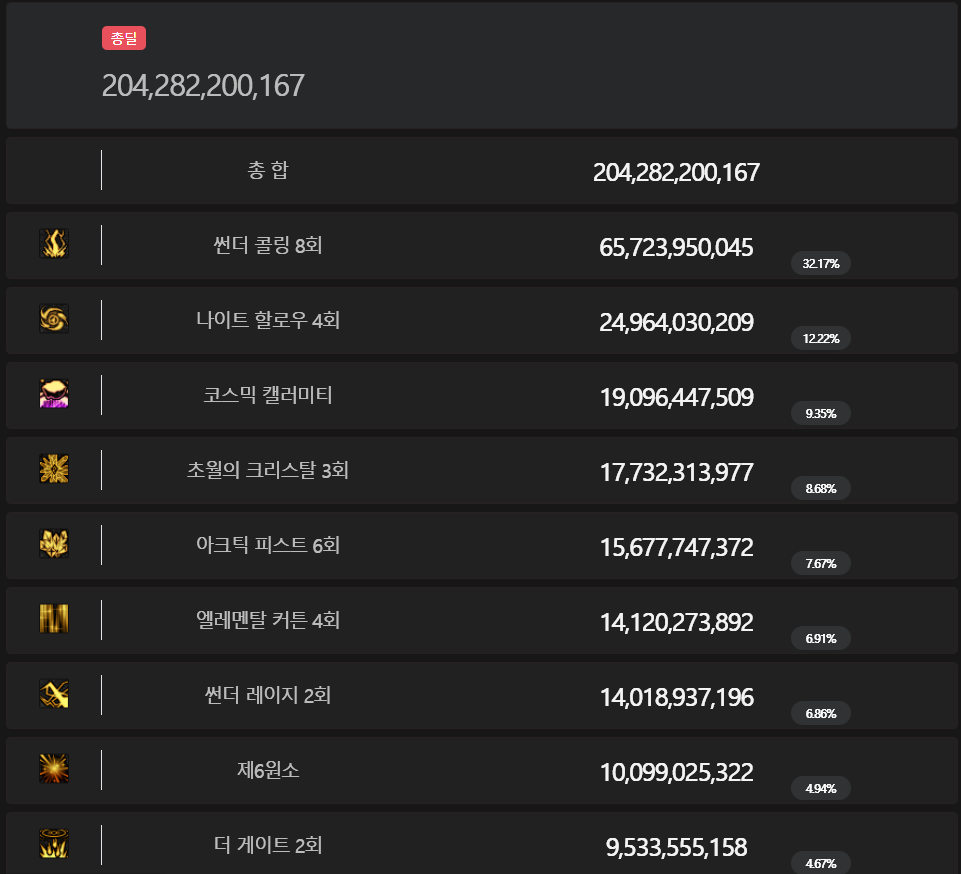Click the 더 게이트 skill icon
The image size is (961, 874).
54,844
